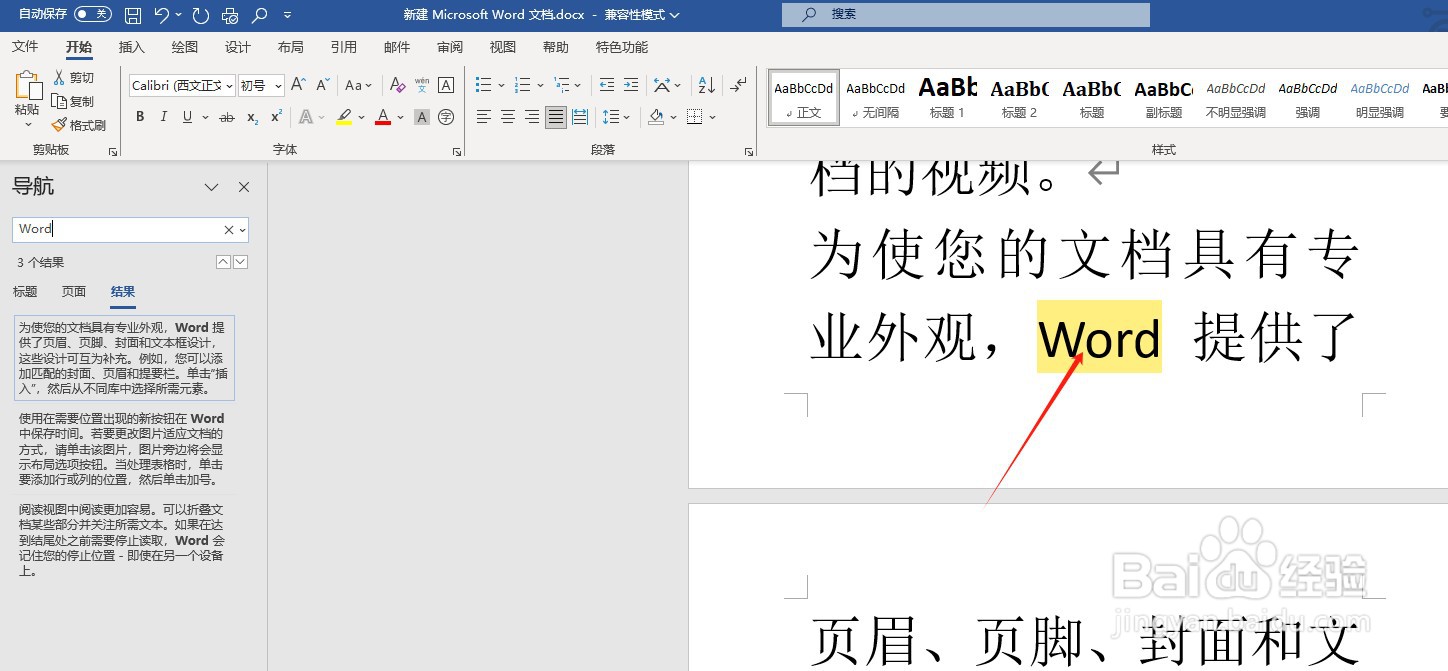The image size is (1448, 671).
Task: Jump to next search result arrow
Action: (x=240, y=262)
